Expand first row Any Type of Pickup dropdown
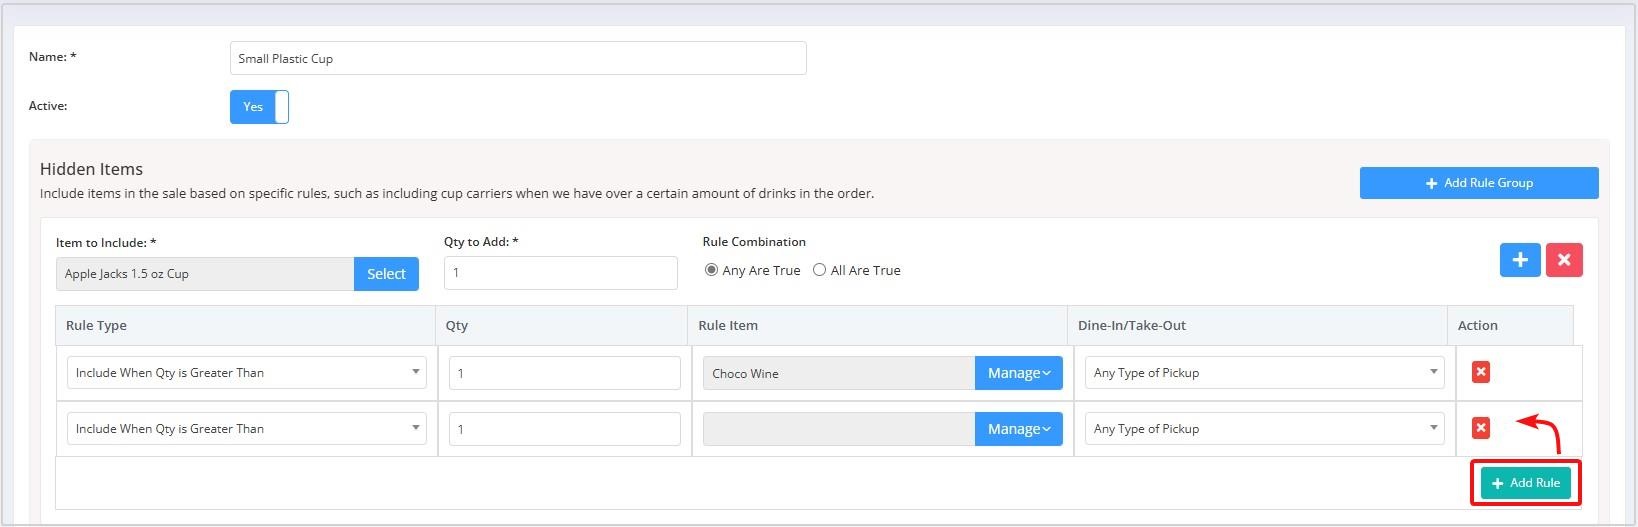 pyautogui.click(x=1264, y=373)
